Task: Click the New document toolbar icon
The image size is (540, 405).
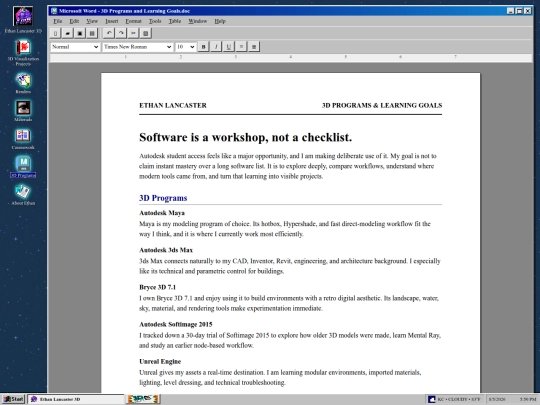Action: click(55, 33)
